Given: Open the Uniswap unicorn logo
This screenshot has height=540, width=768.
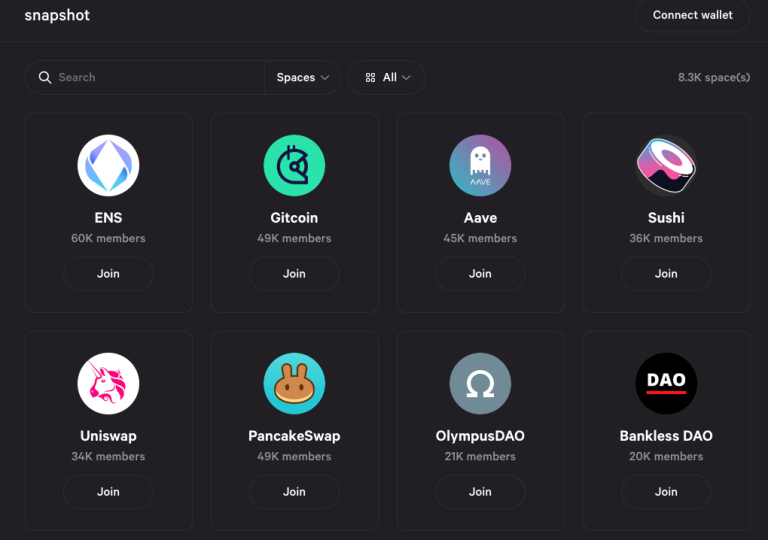Looking at the screenshot, I should click(x=108, y=383).
